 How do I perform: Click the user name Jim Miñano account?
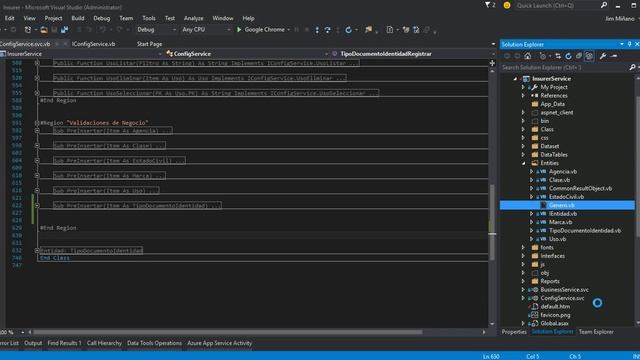point(620,18)
